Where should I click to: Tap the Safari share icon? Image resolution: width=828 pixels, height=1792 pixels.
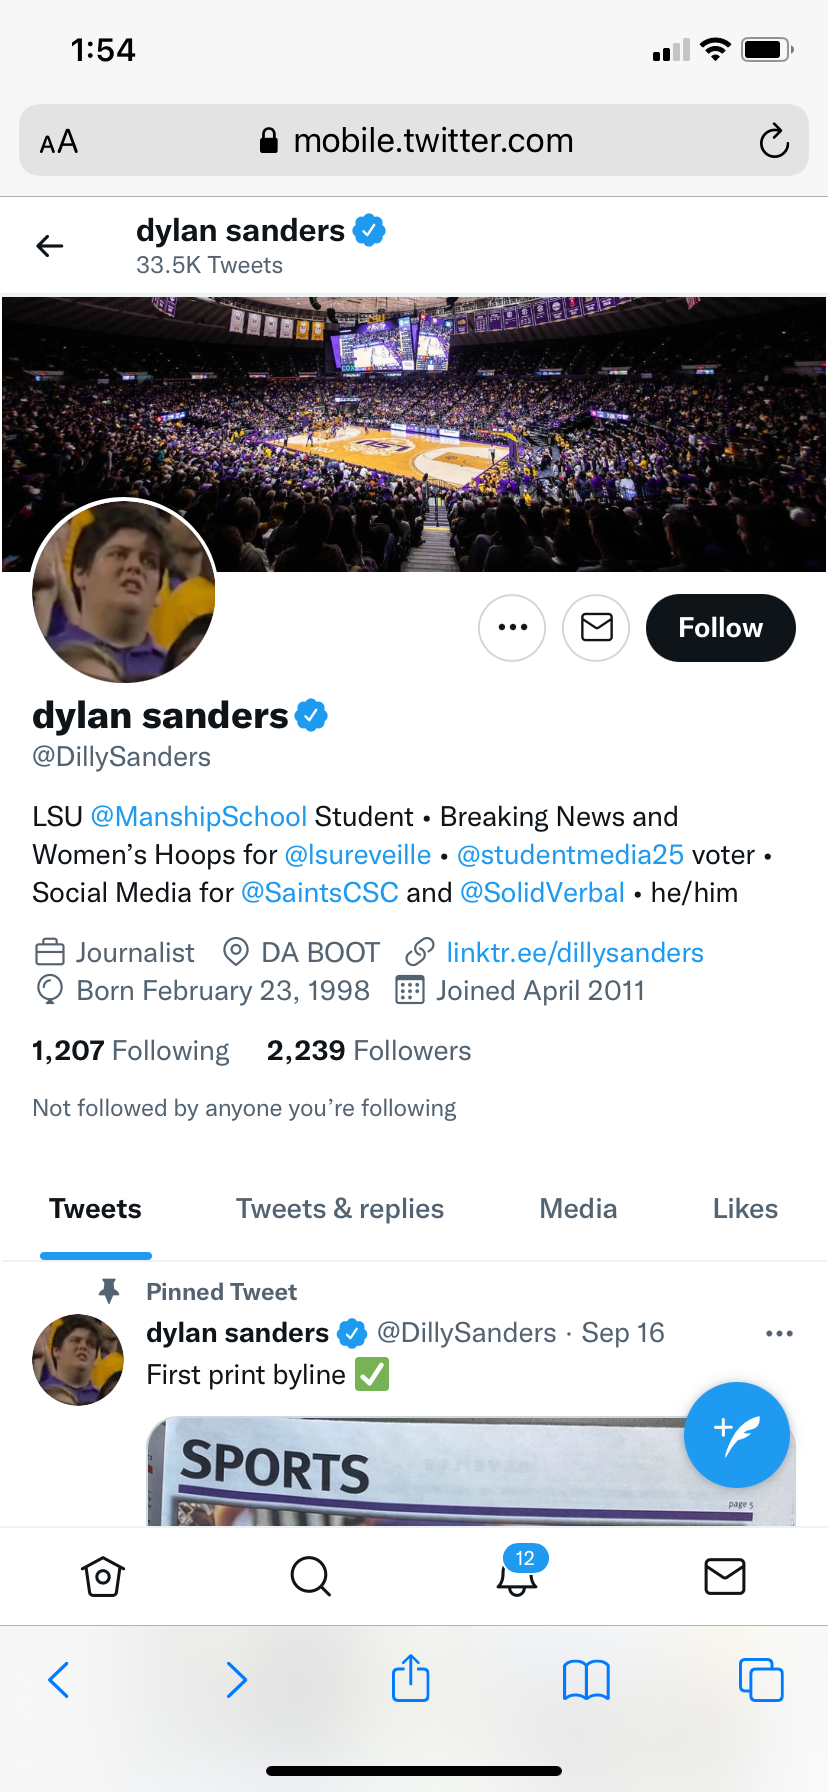pos(410,1679)
